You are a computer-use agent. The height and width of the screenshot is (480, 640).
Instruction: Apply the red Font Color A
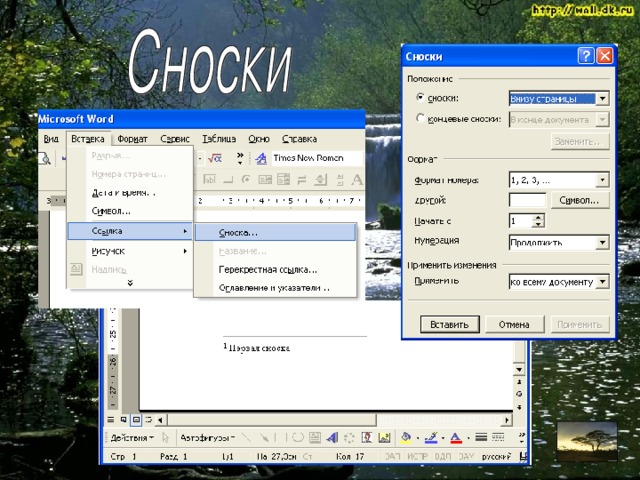click(x=456, y=438)
